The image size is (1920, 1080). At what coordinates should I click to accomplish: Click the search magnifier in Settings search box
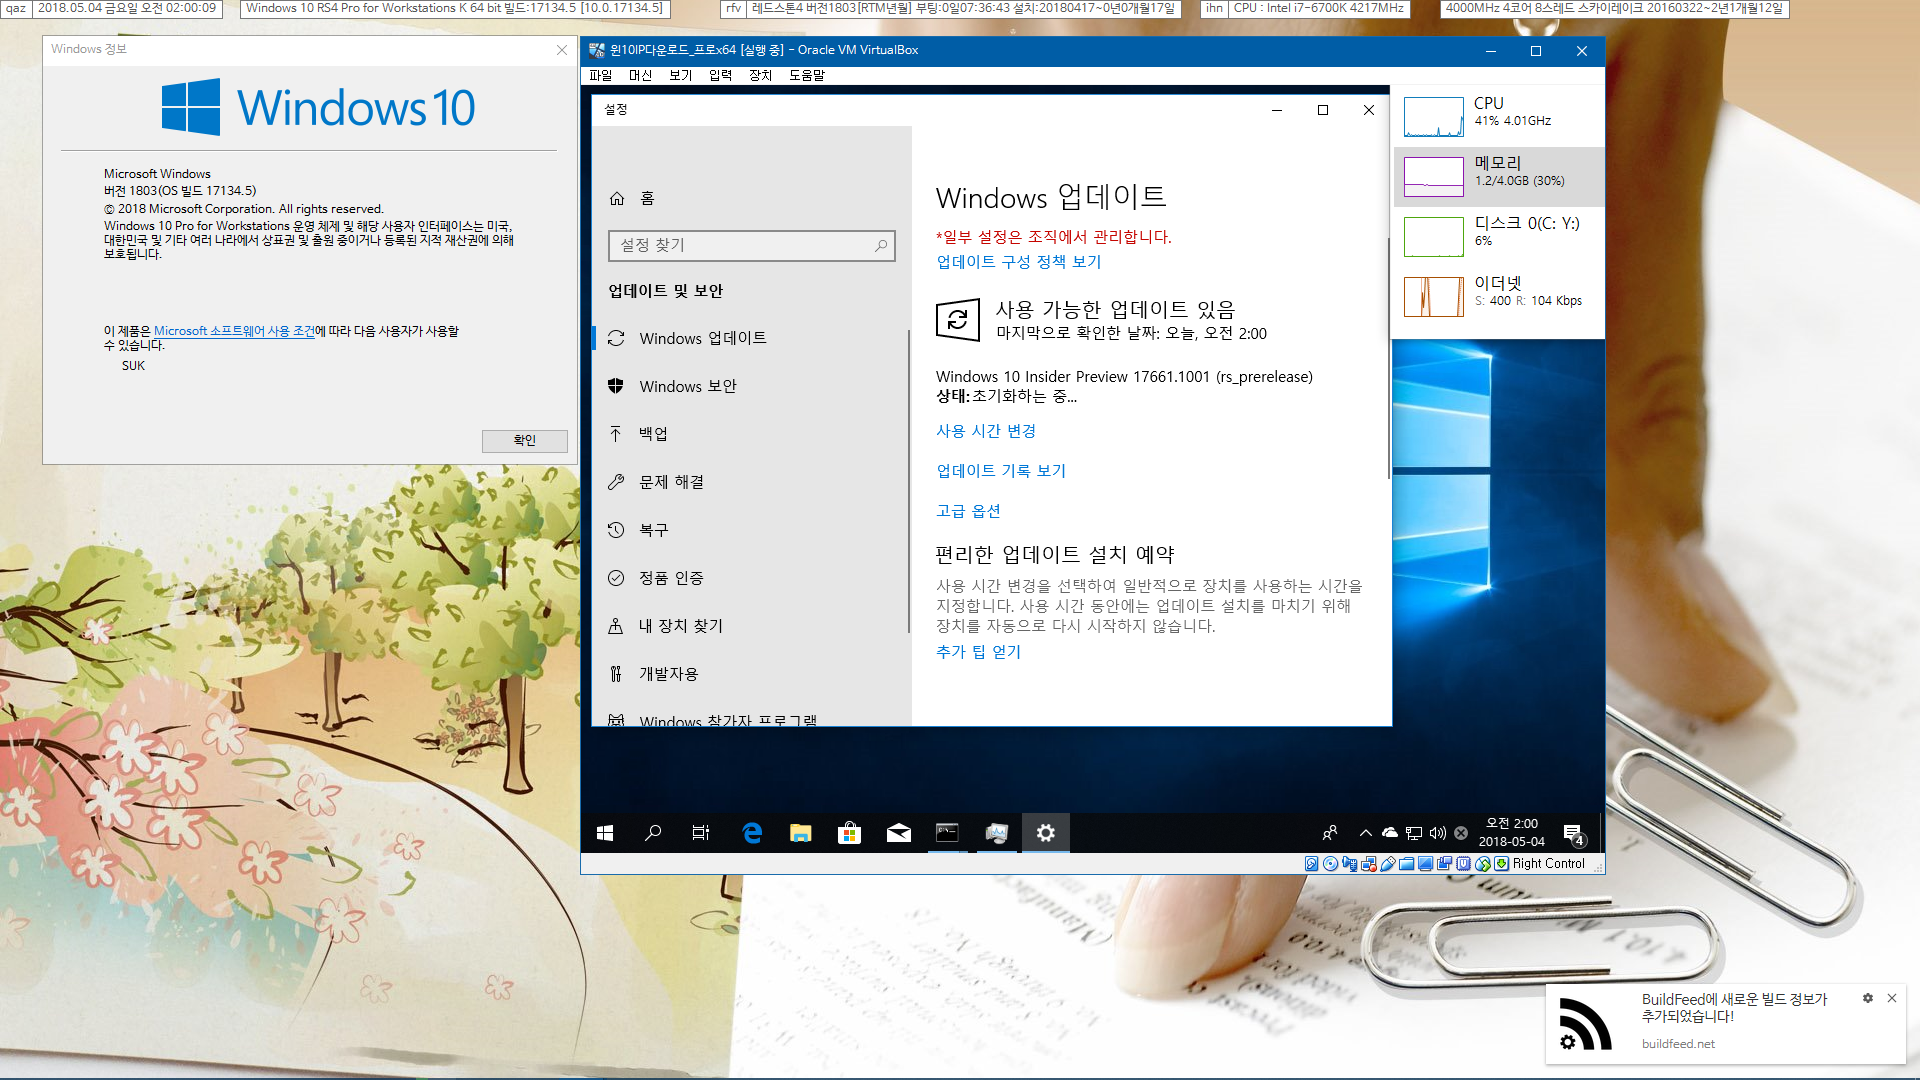[881, 245]
